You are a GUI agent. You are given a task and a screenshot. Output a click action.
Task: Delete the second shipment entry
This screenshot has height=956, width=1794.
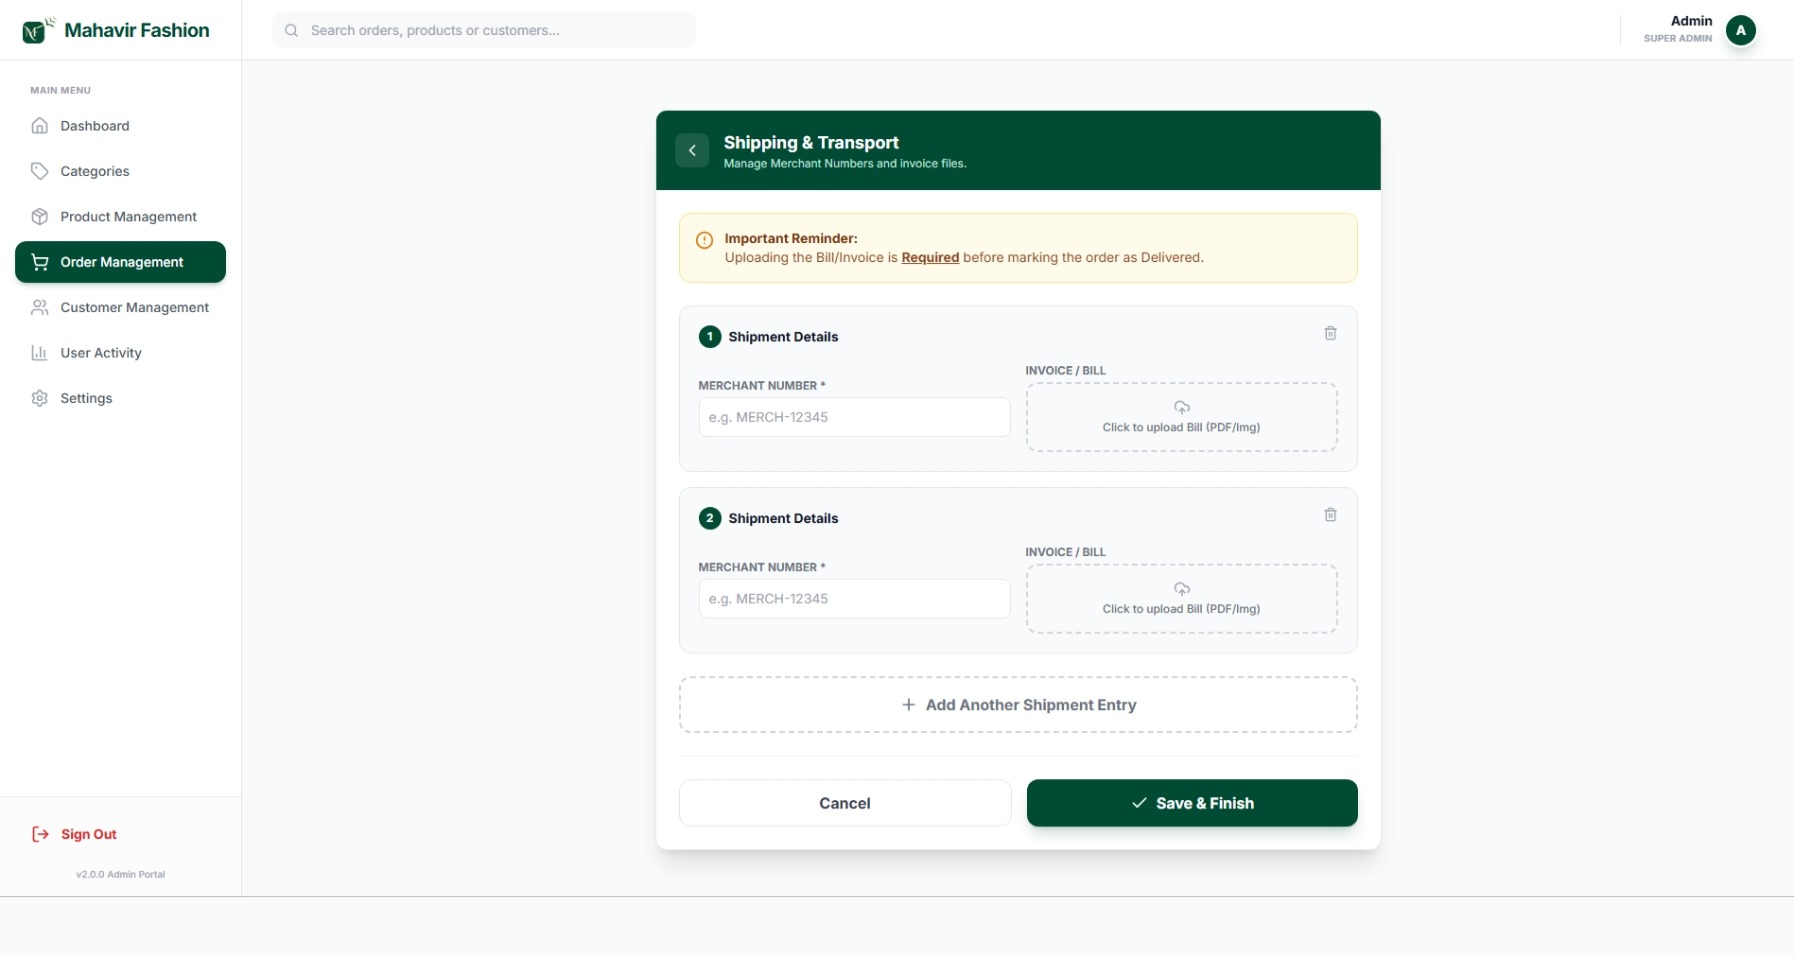[x=1330, y=515]
